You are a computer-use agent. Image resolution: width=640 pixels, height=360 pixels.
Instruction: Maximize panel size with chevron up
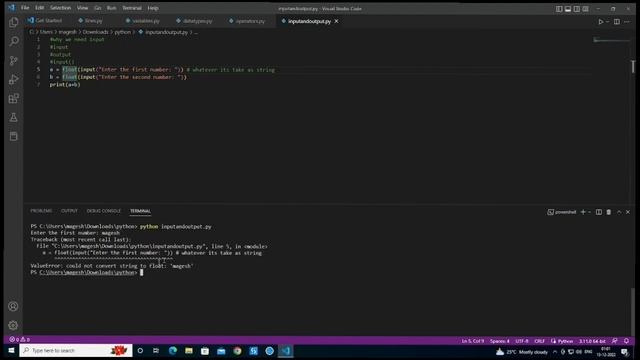pos(619,212)
